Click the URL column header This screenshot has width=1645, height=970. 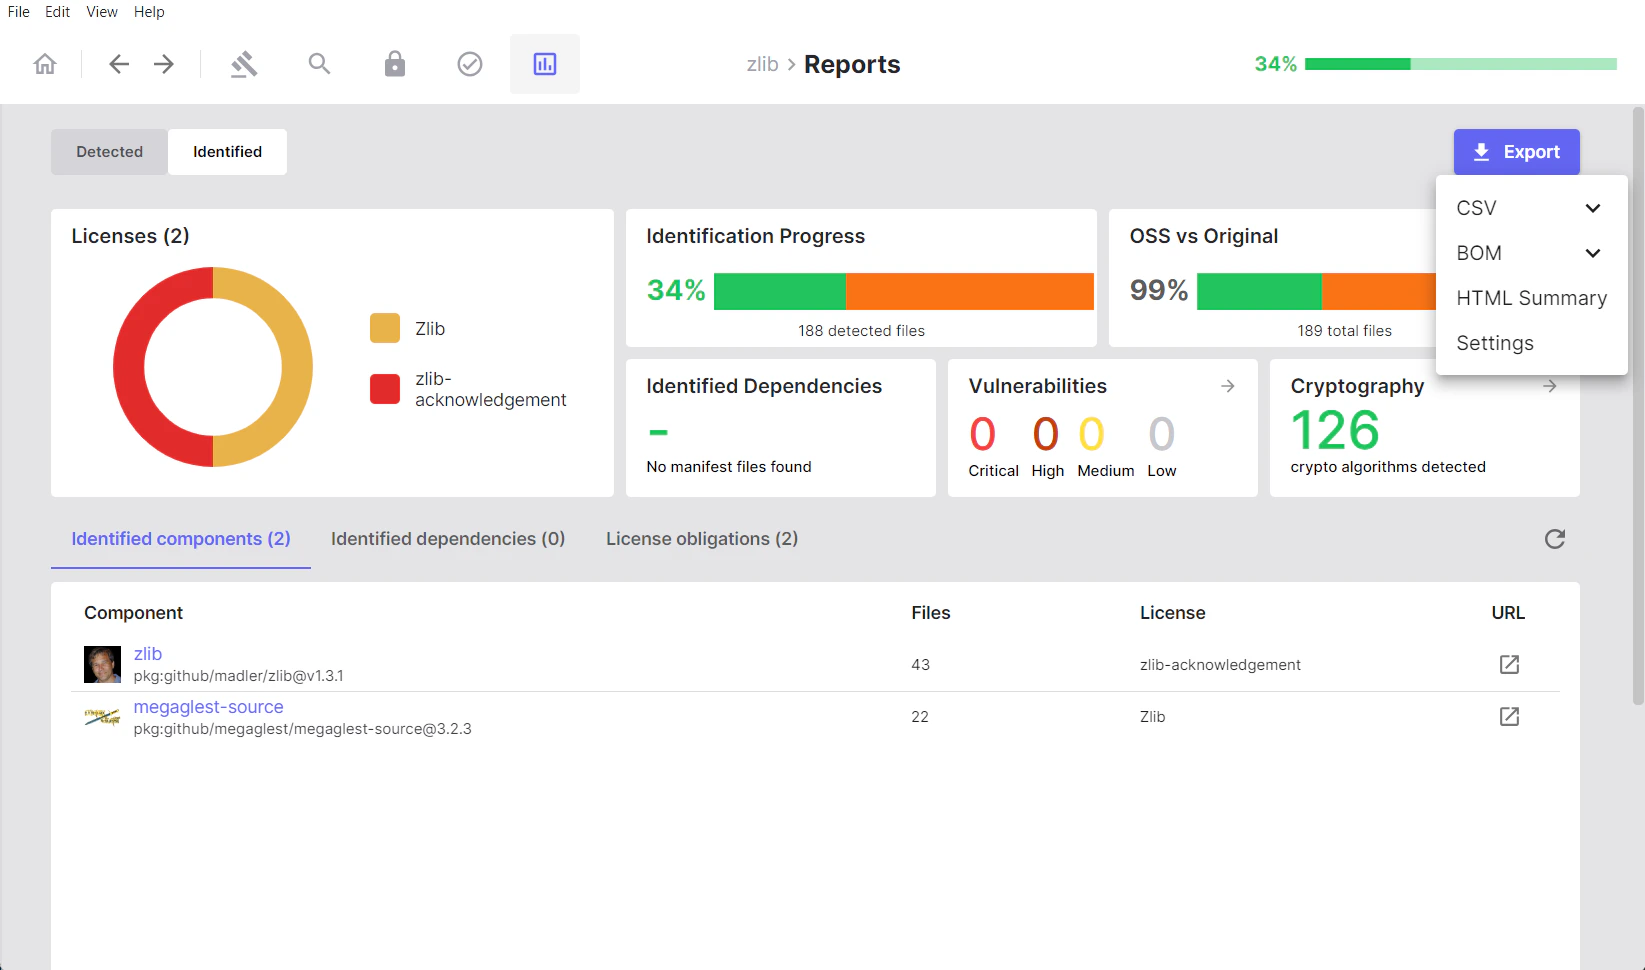click(1508, 613)
